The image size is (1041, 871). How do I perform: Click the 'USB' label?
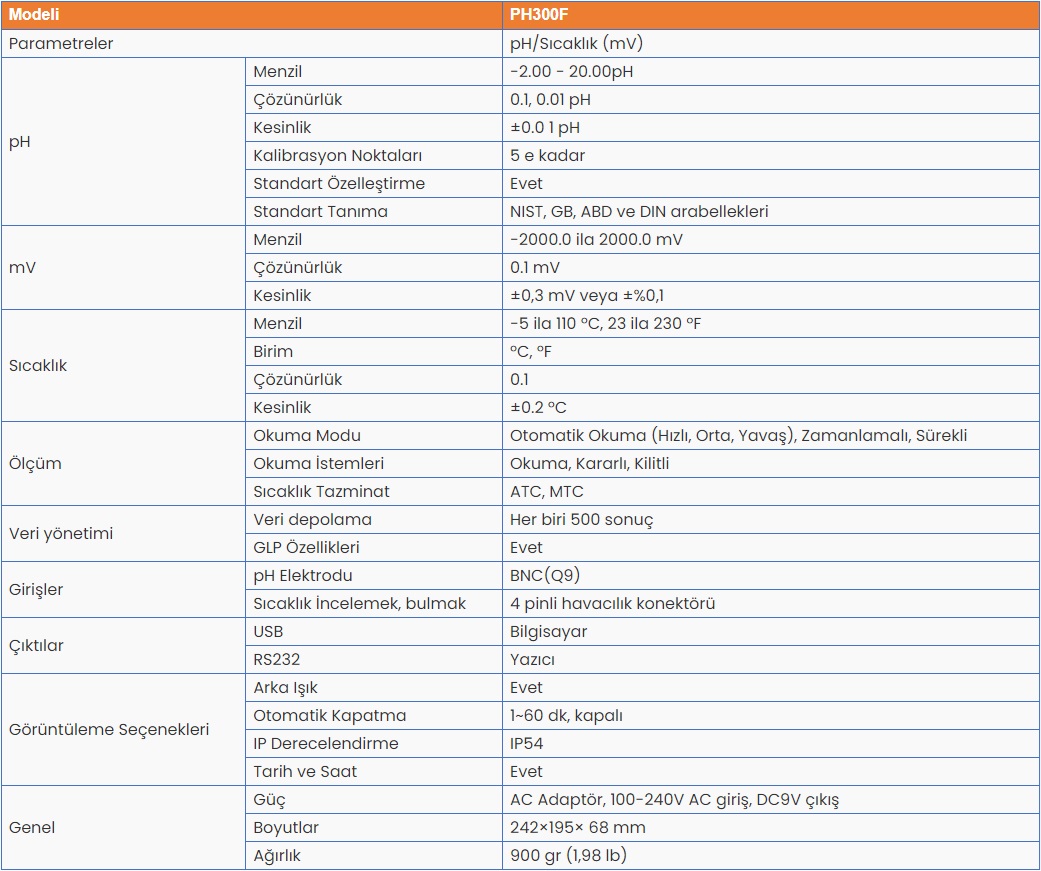point(268,632)
